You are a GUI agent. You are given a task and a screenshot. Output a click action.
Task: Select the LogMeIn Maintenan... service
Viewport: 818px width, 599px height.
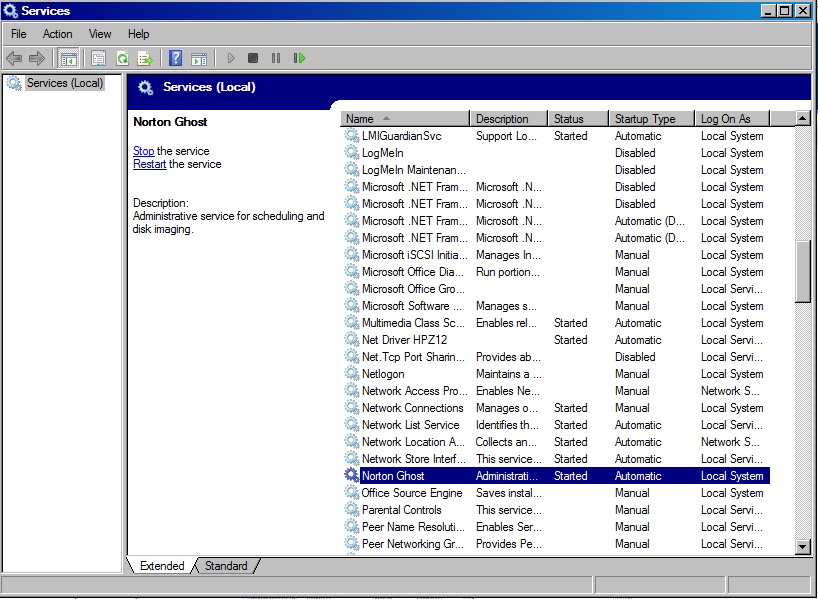(557, 170)
